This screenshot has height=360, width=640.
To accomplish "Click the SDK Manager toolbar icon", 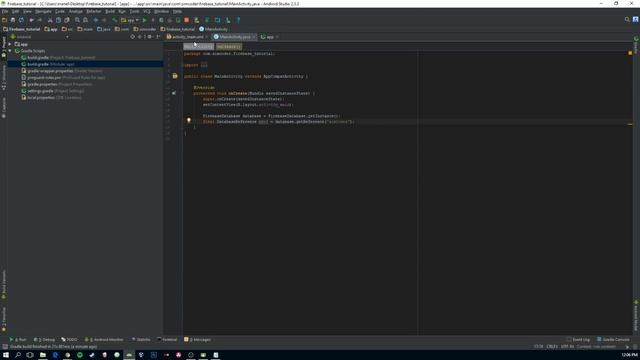I will 228,20.
